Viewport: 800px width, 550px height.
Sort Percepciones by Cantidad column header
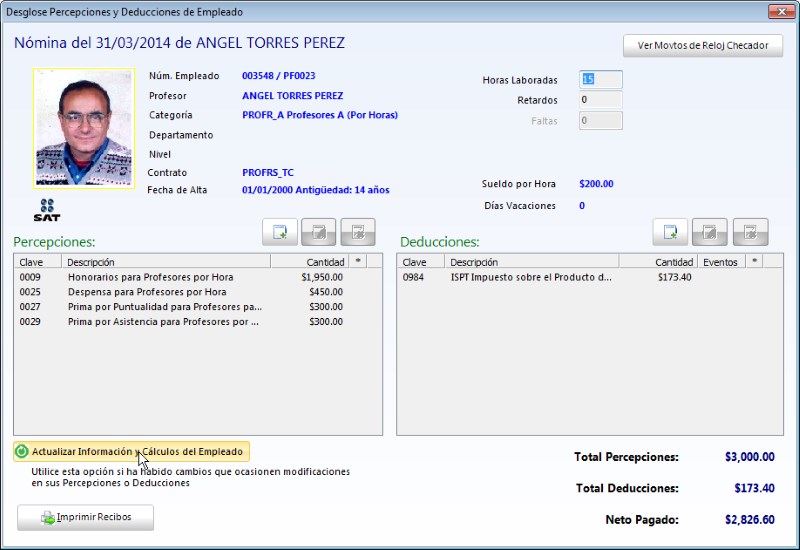point(310,262)
